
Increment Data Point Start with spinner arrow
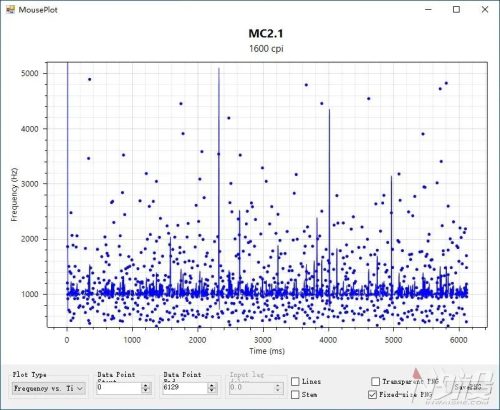(x=146, y=385)
